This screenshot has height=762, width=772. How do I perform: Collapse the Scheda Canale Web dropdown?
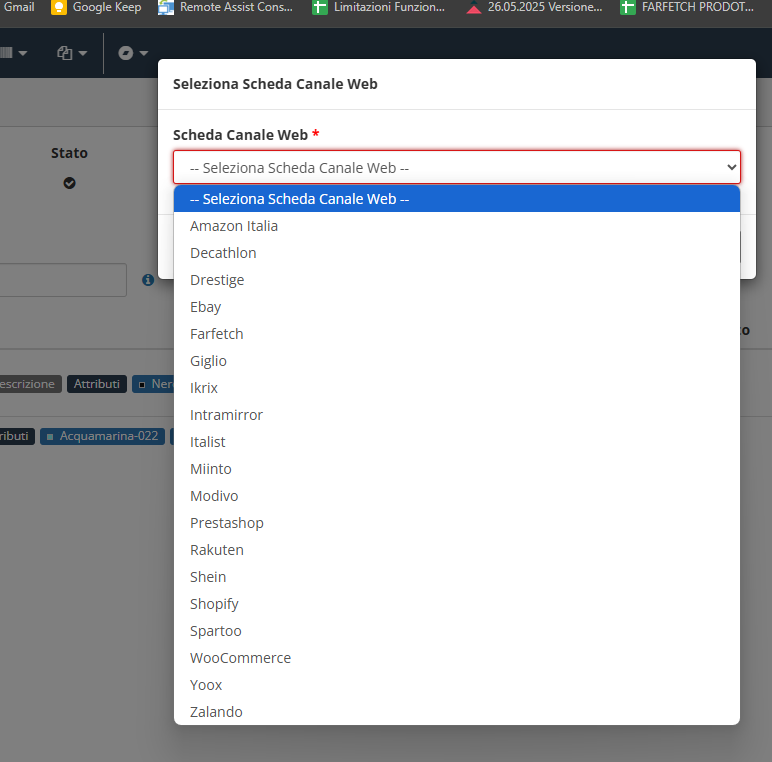(456, 167)
